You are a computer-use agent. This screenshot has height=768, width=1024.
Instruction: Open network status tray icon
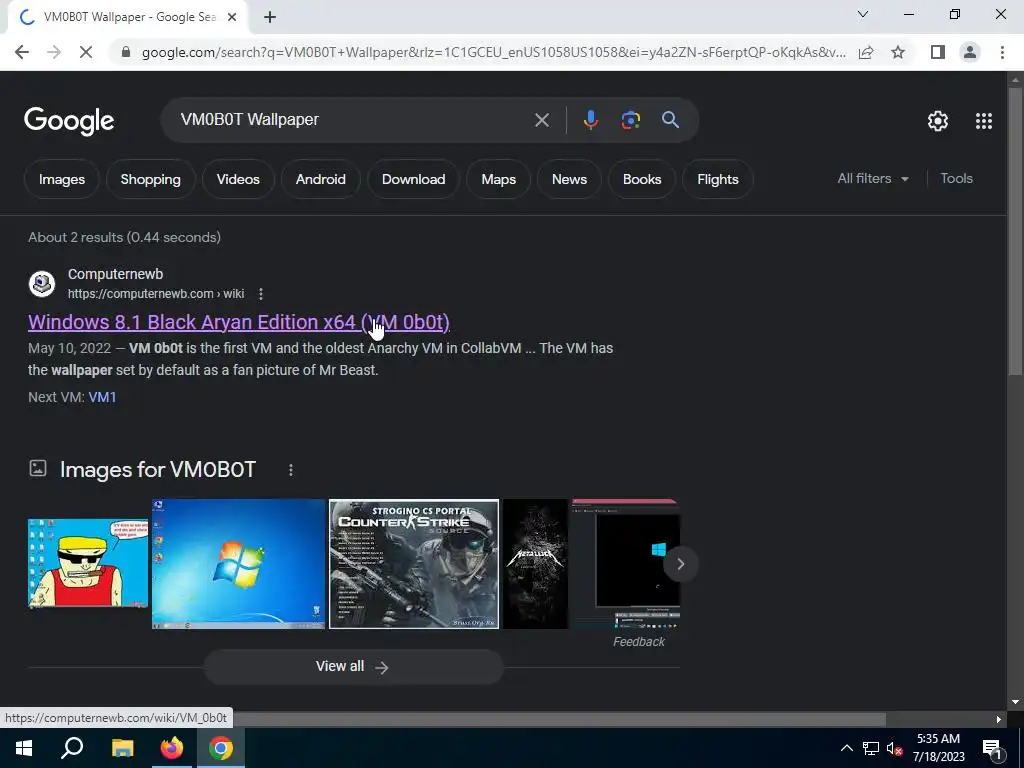(x=871, y=748)
